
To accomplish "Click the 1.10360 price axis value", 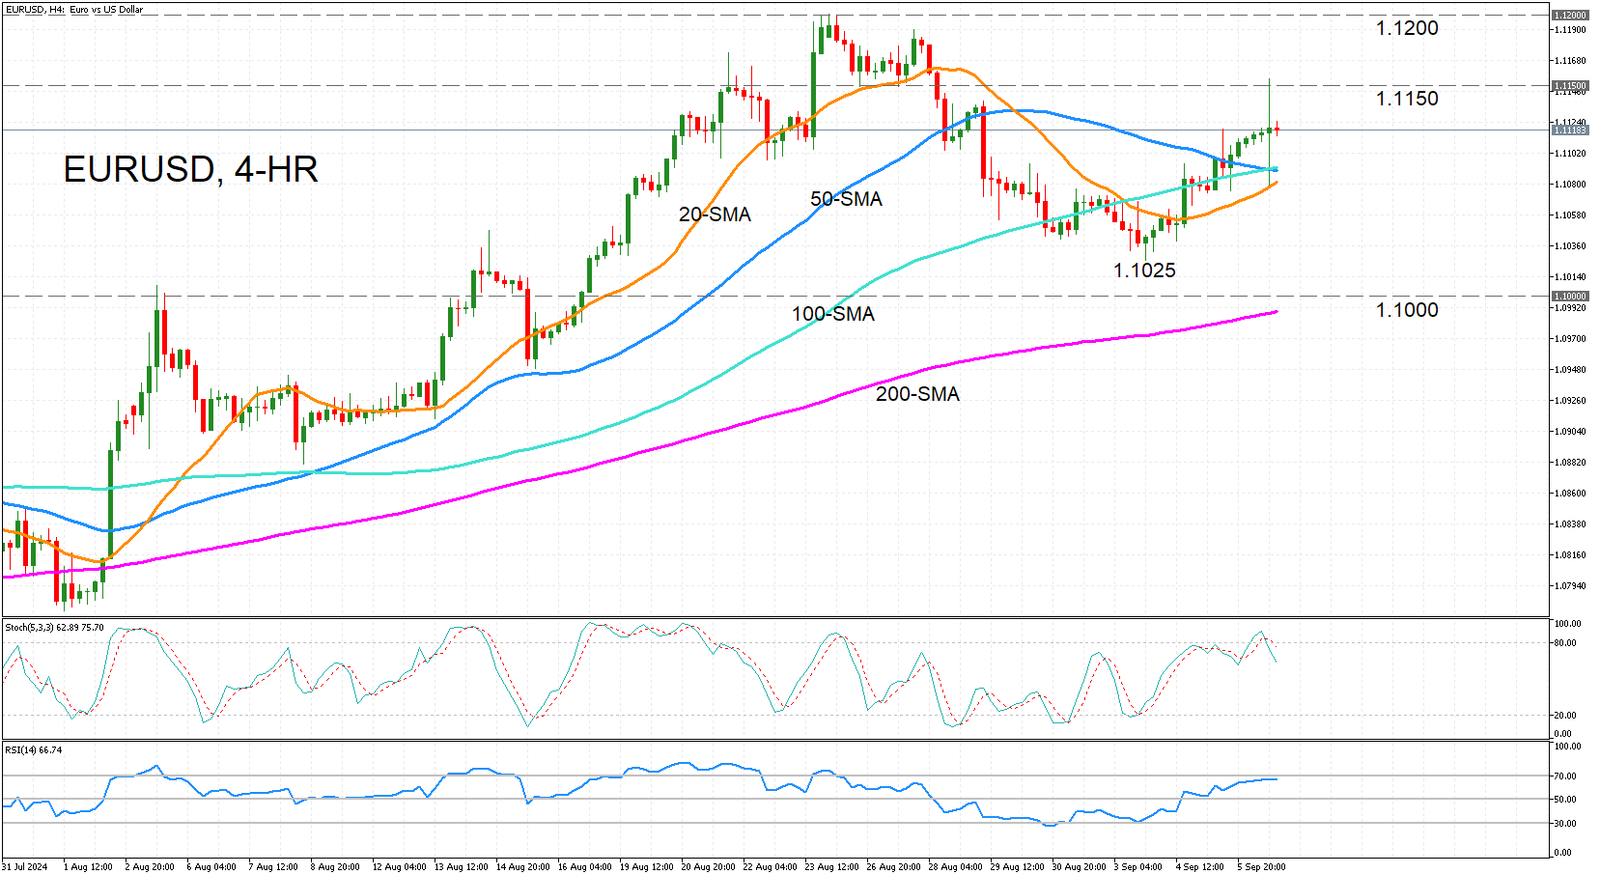I will point(1570,246).
